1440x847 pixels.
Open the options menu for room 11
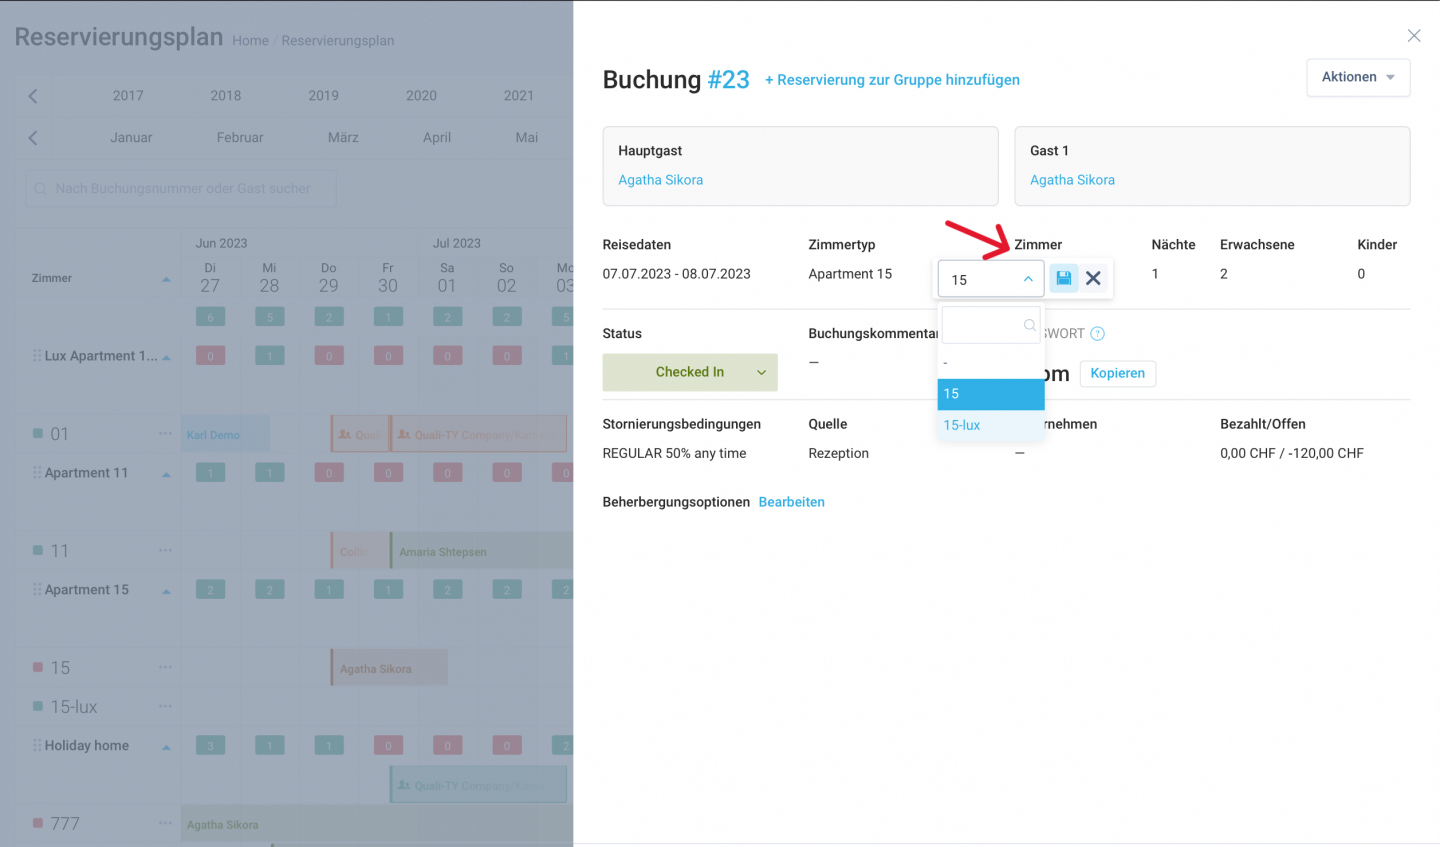pos(165,550)
